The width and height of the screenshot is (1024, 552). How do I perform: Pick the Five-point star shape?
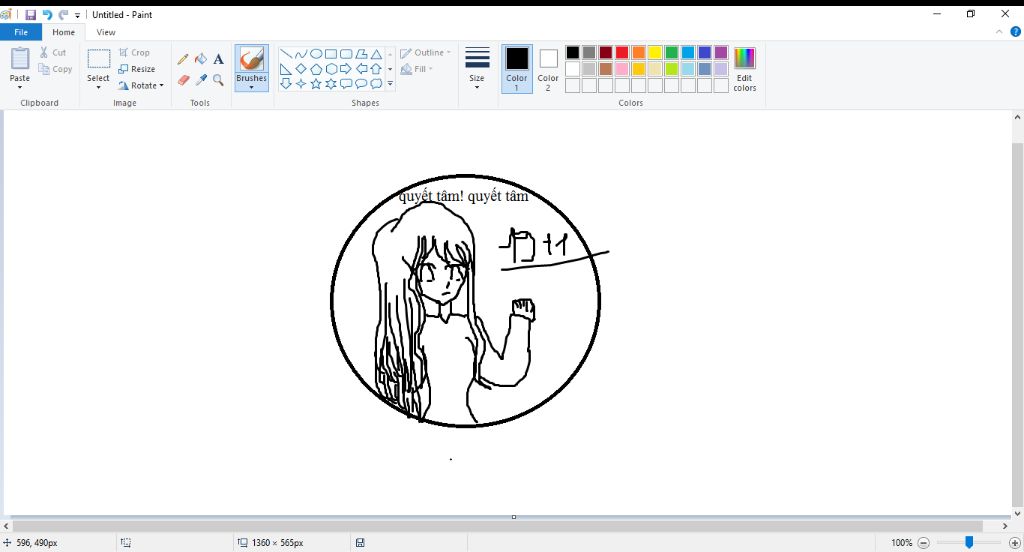click(316, 84)
